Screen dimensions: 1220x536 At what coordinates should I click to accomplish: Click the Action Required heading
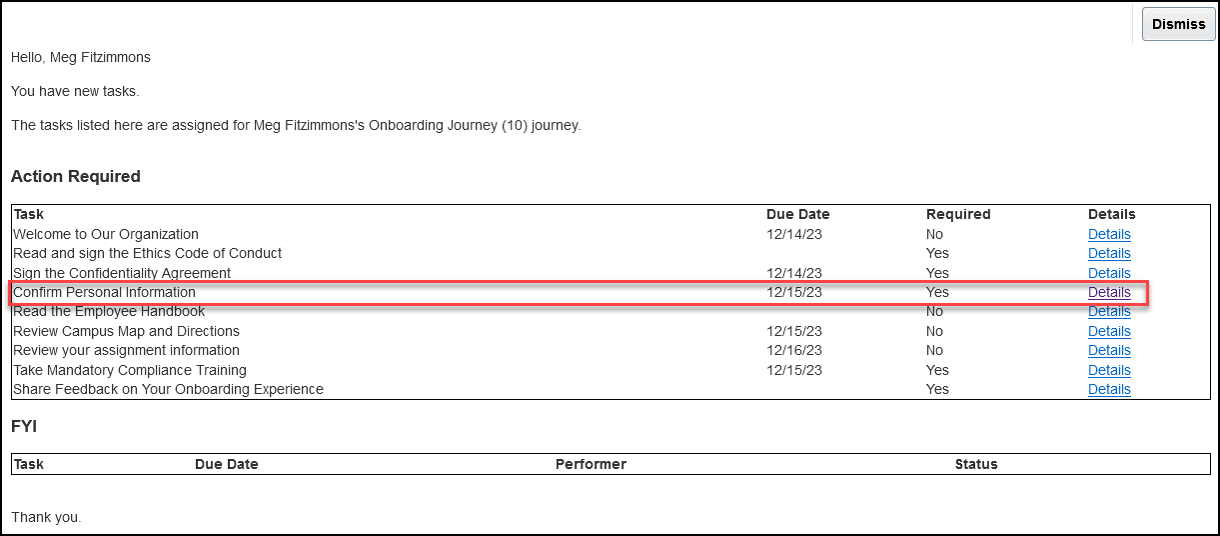tap(76, 176)
